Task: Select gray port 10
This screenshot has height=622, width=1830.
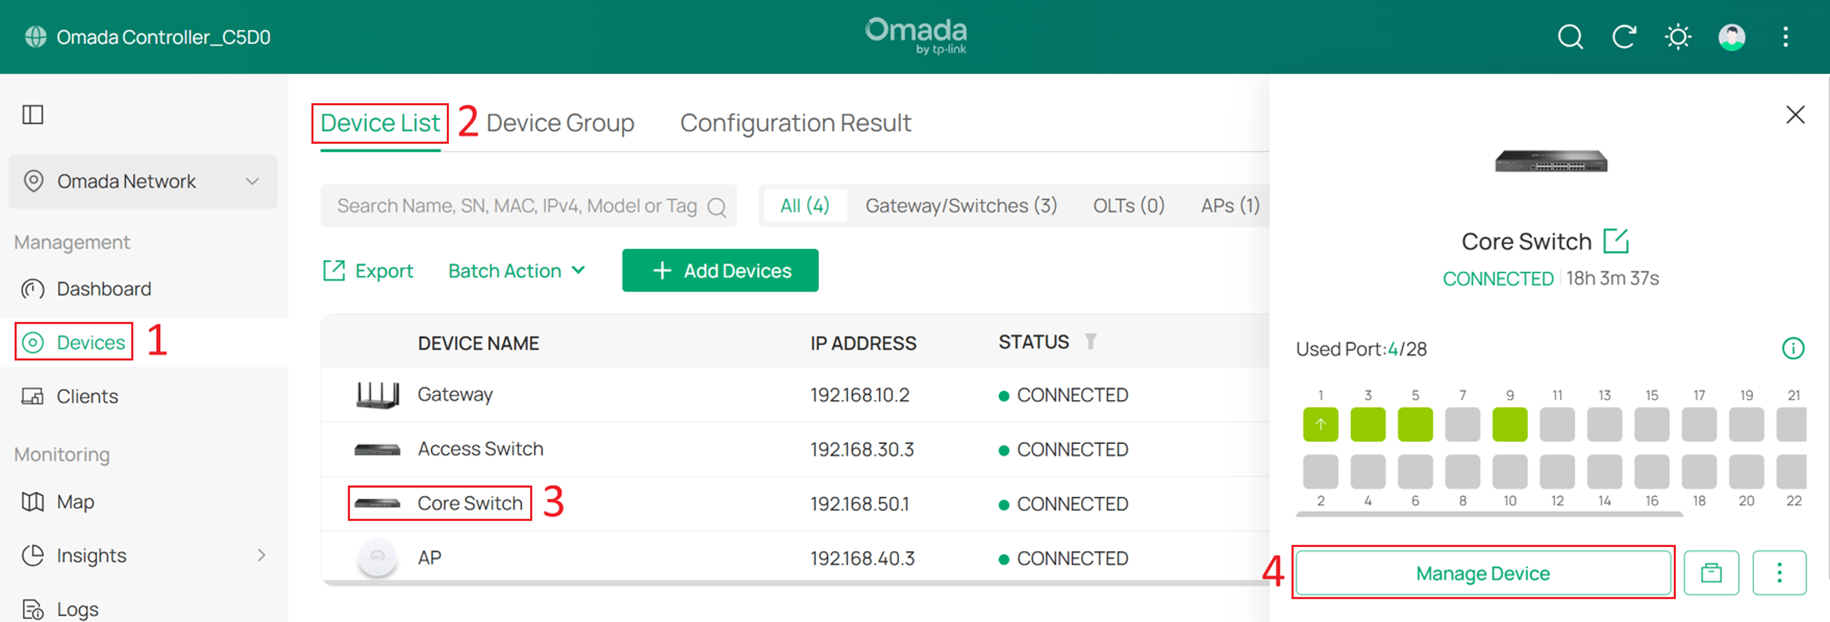Action: coord(1510,471)
